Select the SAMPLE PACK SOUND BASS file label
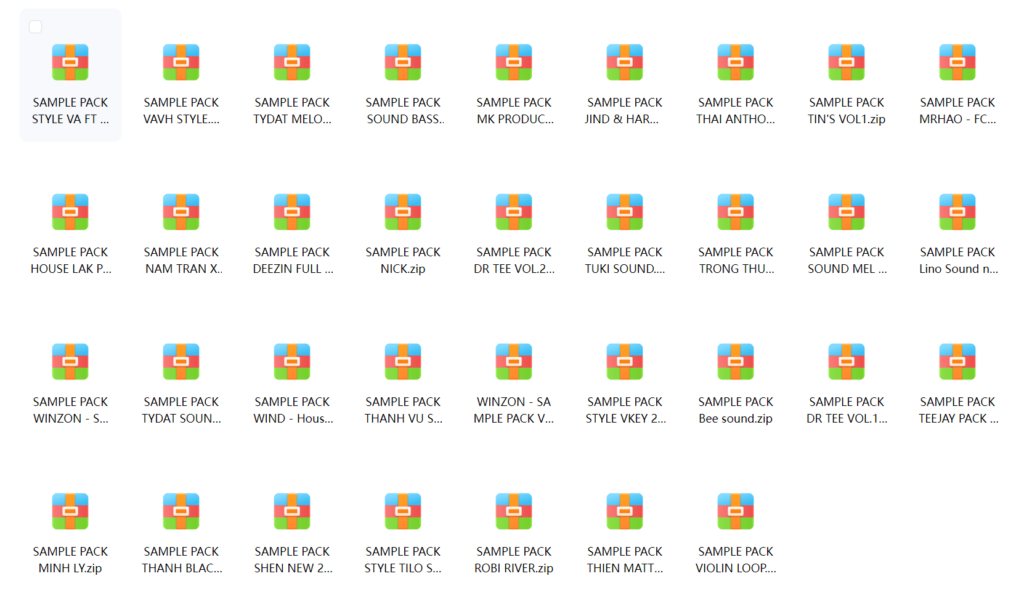 tap(403, 110)
